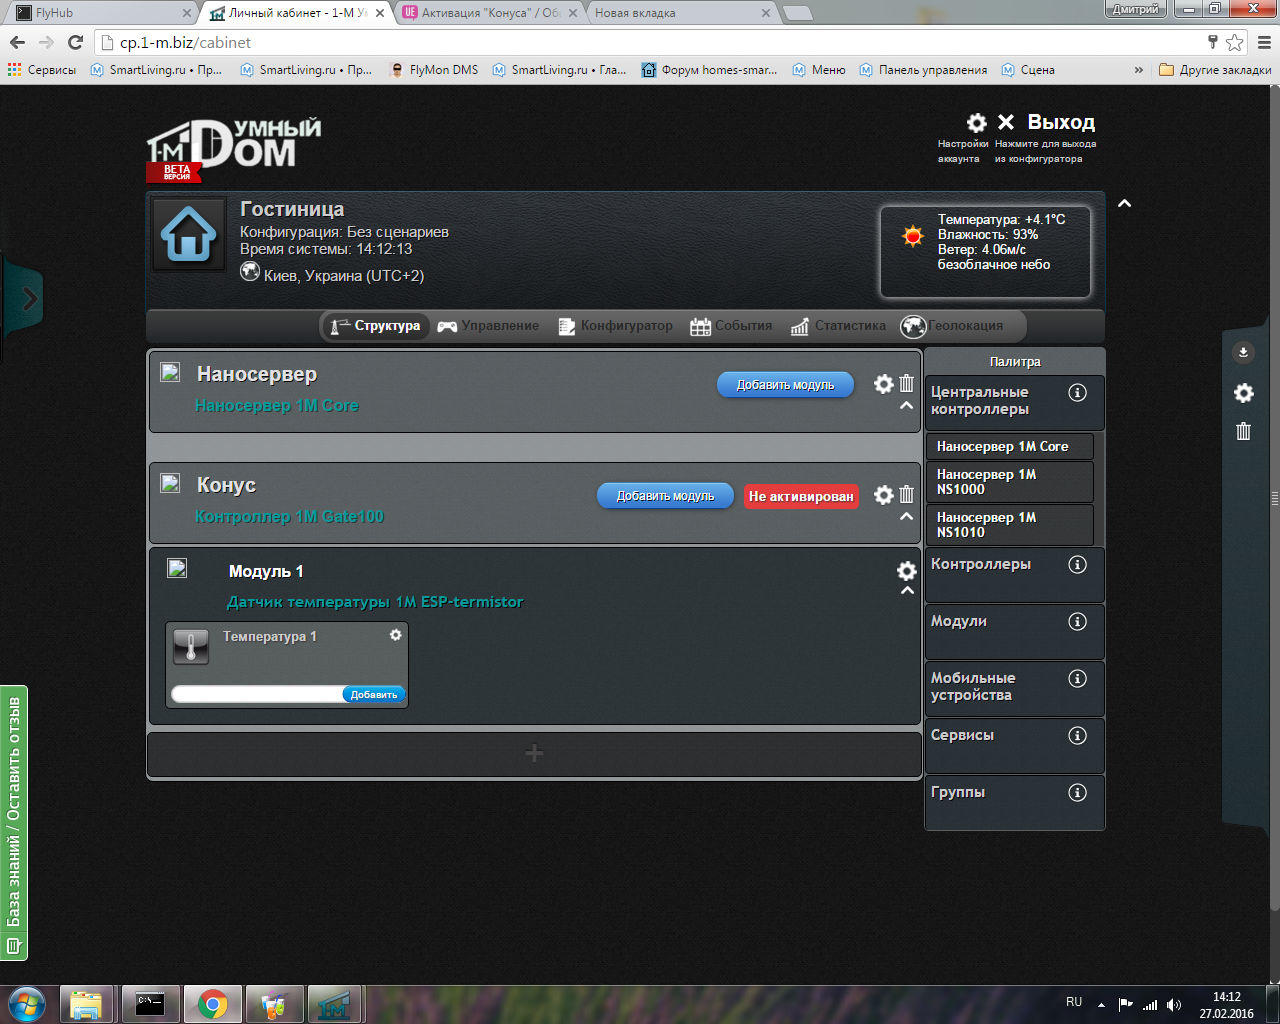Select Наносервер 1M Core palette item

(1009, 447)
